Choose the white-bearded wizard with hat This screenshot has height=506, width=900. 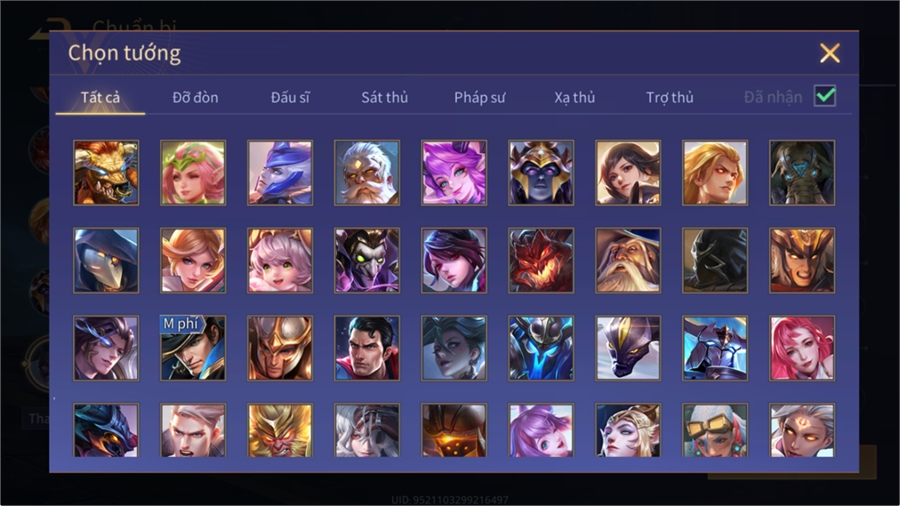coord(628,260)
